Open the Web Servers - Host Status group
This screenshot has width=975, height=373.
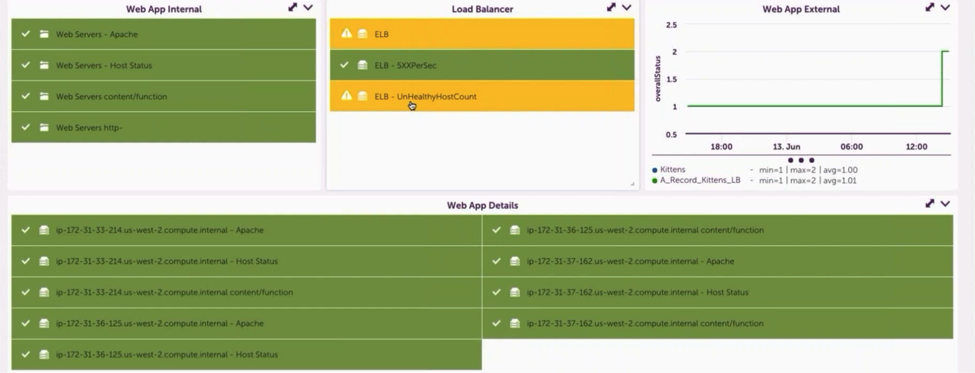164,65
